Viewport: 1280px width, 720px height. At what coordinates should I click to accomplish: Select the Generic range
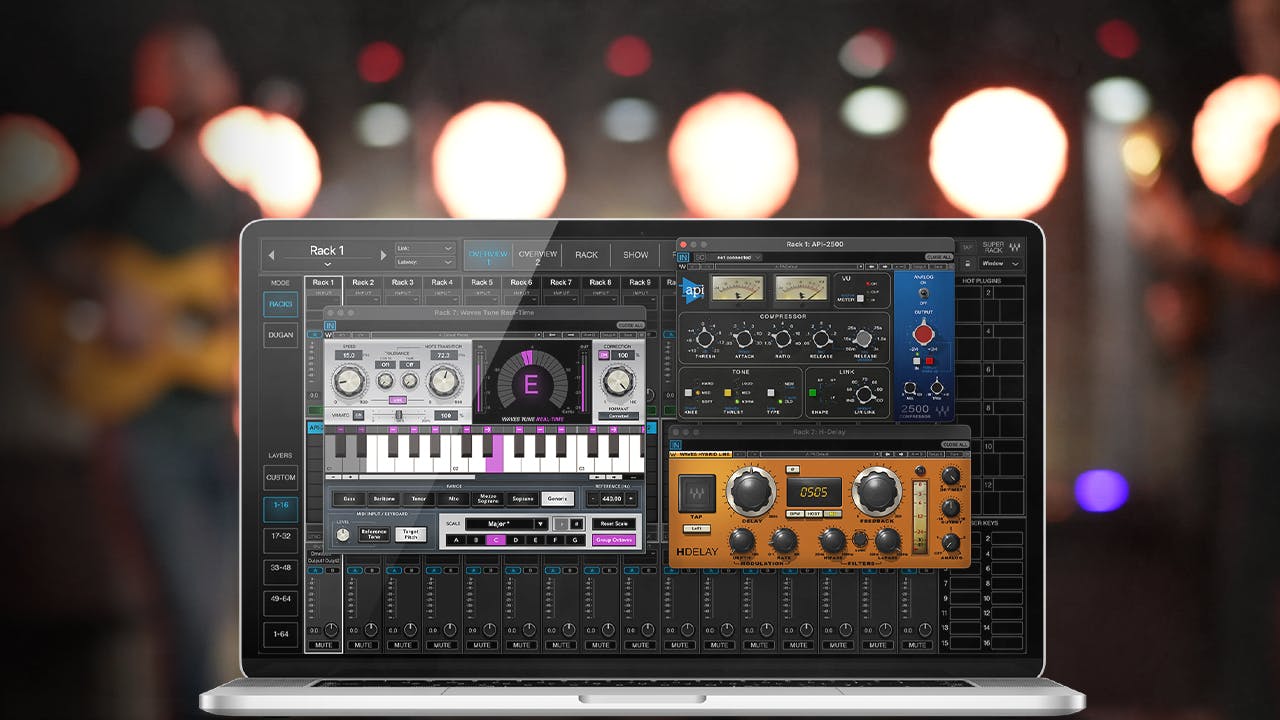pos(557,498)
